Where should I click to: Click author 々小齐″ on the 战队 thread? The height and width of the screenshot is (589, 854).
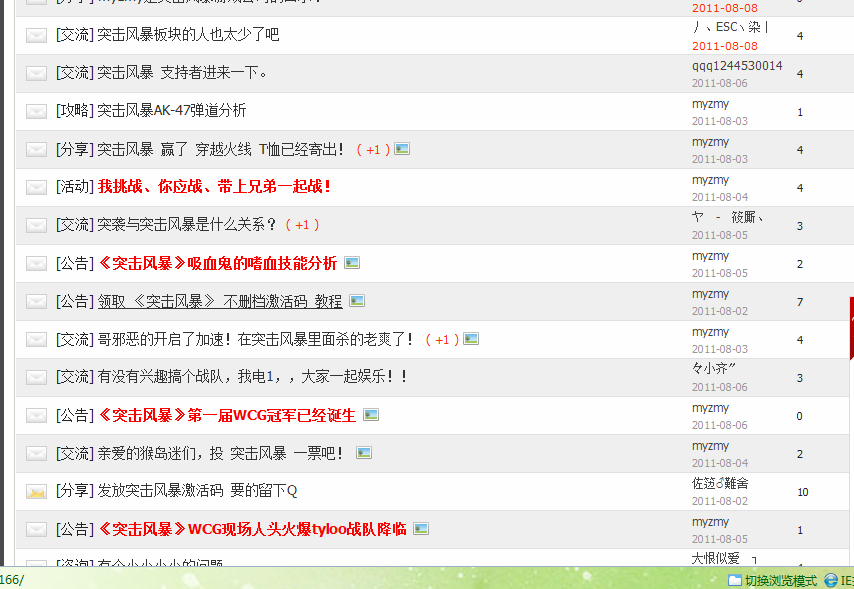click(x=713, y=369)
